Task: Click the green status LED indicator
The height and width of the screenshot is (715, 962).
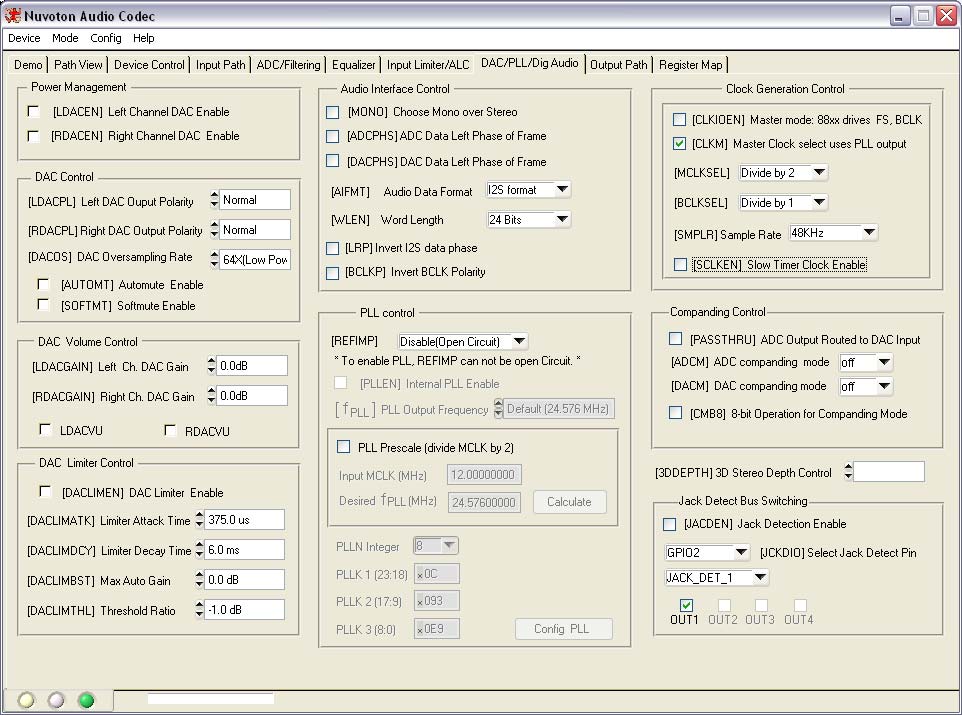Action: pyautogui.click(x=87, y=699)
